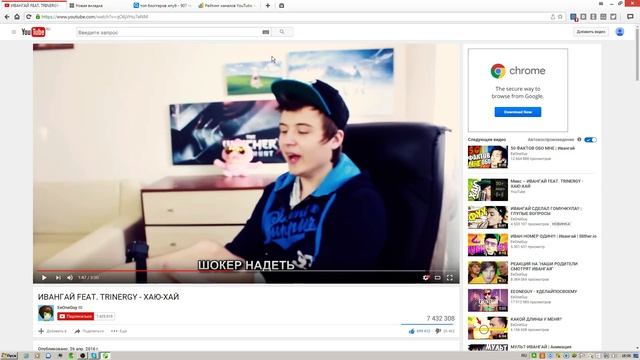Play the video
Image resolution: width=640 pixels, height=360 pixels.
[44, 278]
